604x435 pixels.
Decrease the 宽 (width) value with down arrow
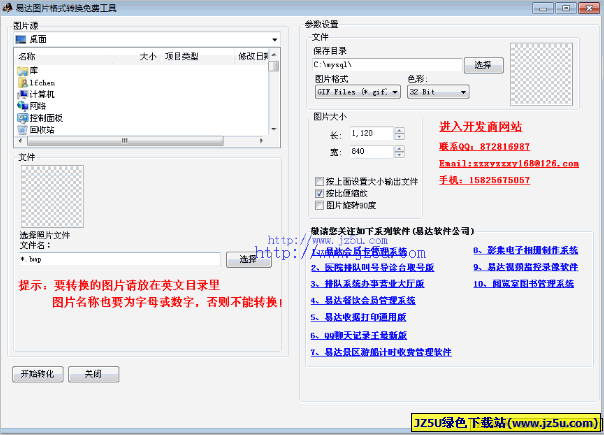pyautogui.click(x=399, y=155)
